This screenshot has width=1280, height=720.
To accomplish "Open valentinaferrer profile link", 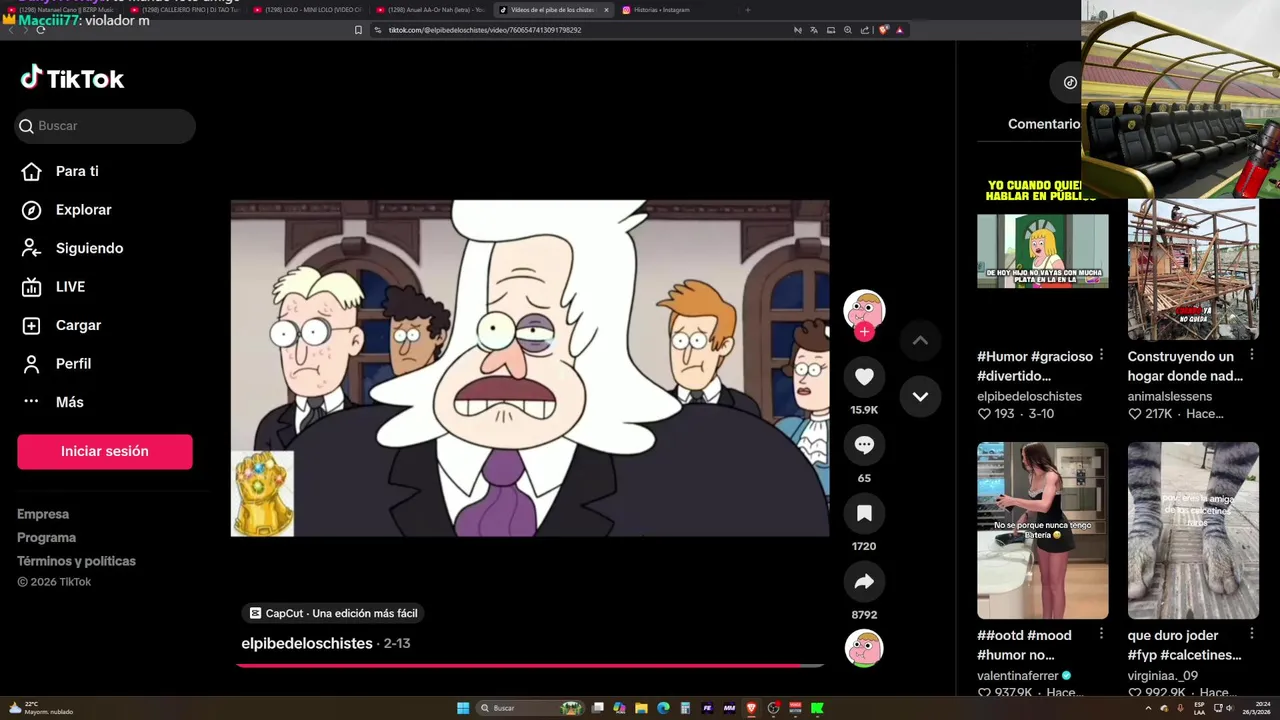I will point(1017,676).
